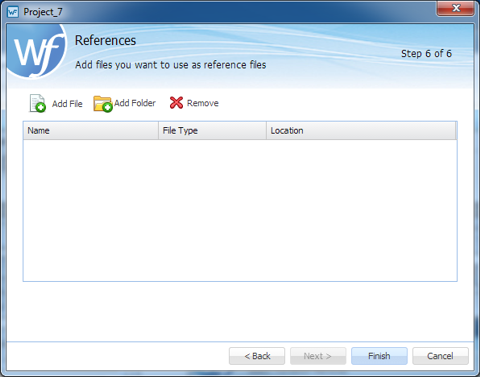Sort list by Name column header
The height and width of the screenshot is (377, 480).
tap(91, 131)
